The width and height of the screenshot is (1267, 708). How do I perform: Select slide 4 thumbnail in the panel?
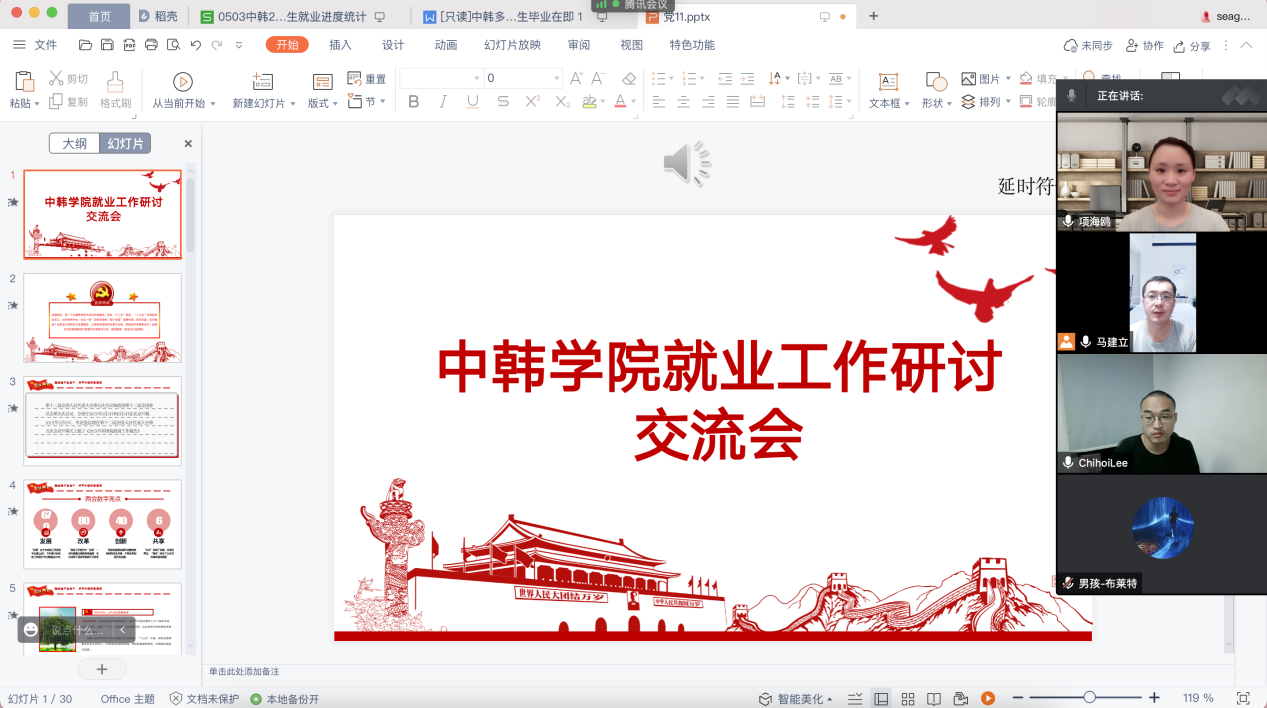click(102, 523)
